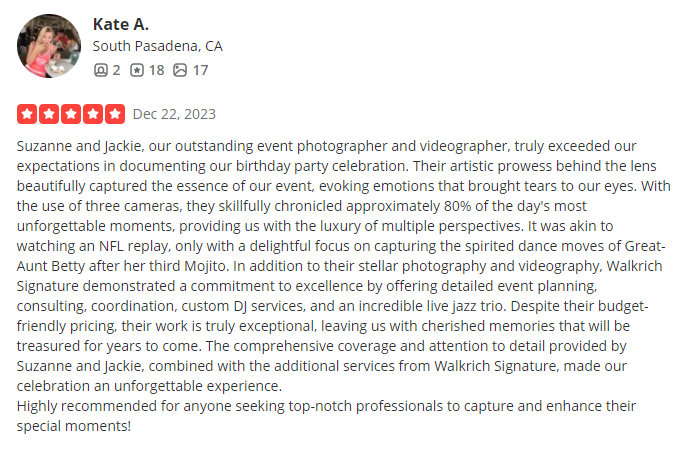Image resolution: width=690 pixels, height=451 pixels.
Task: Click the photo count number 17
Action: [x=200, y=70]
